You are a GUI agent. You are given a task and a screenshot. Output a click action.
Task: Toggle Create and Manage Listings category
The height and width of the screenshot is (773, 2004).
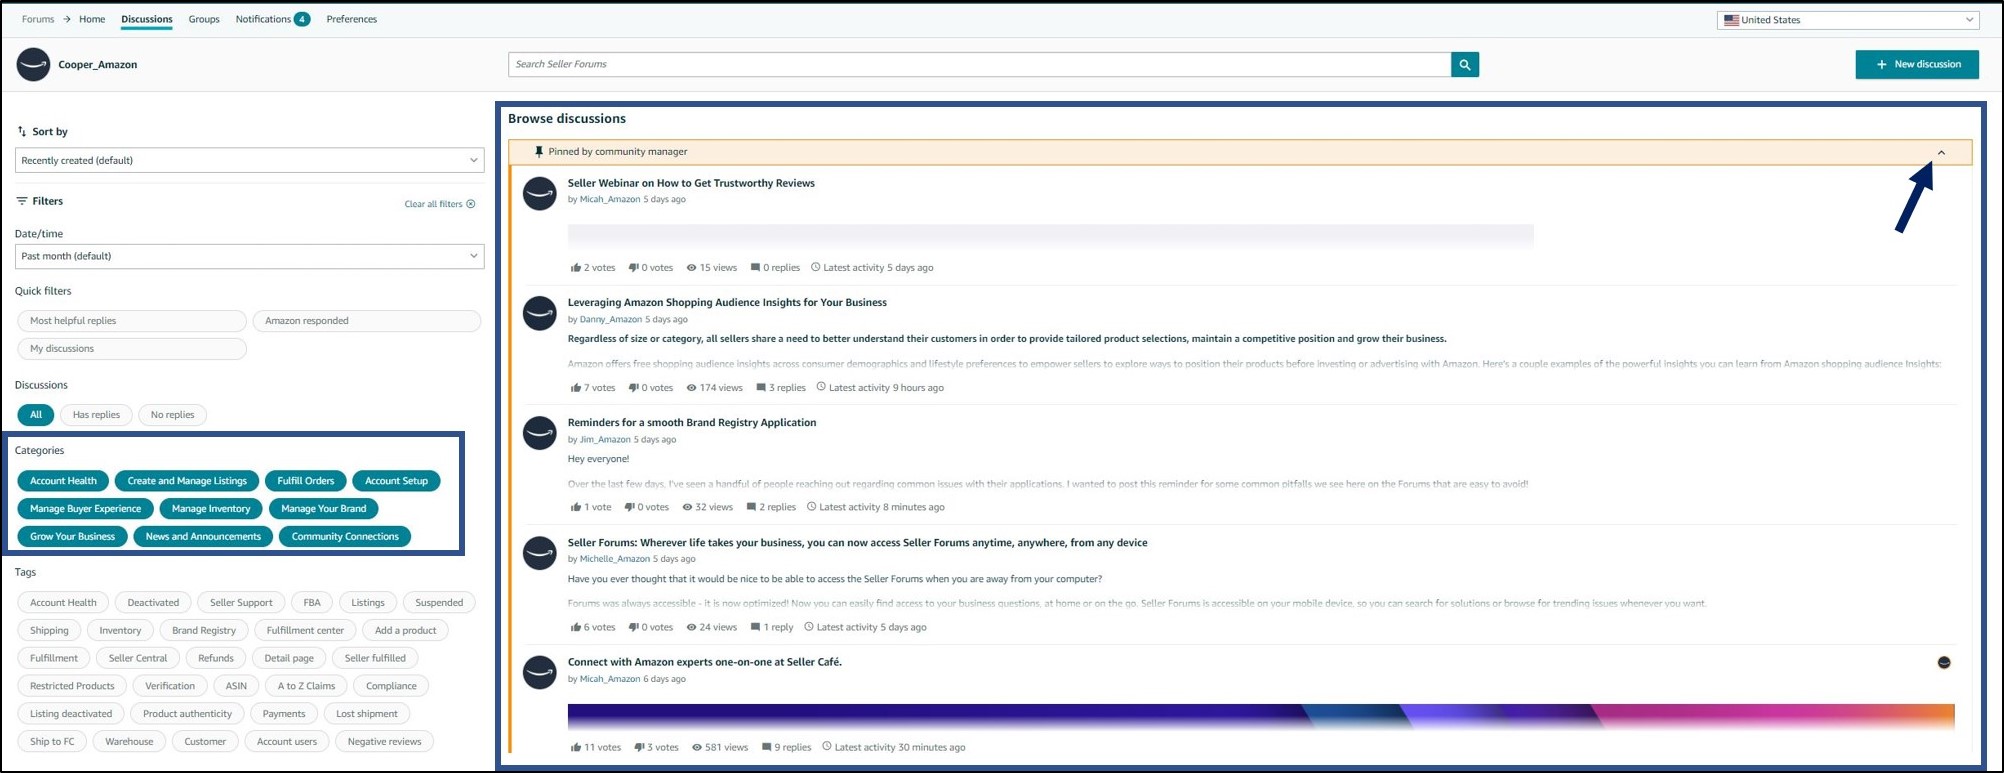click(187, 481)
